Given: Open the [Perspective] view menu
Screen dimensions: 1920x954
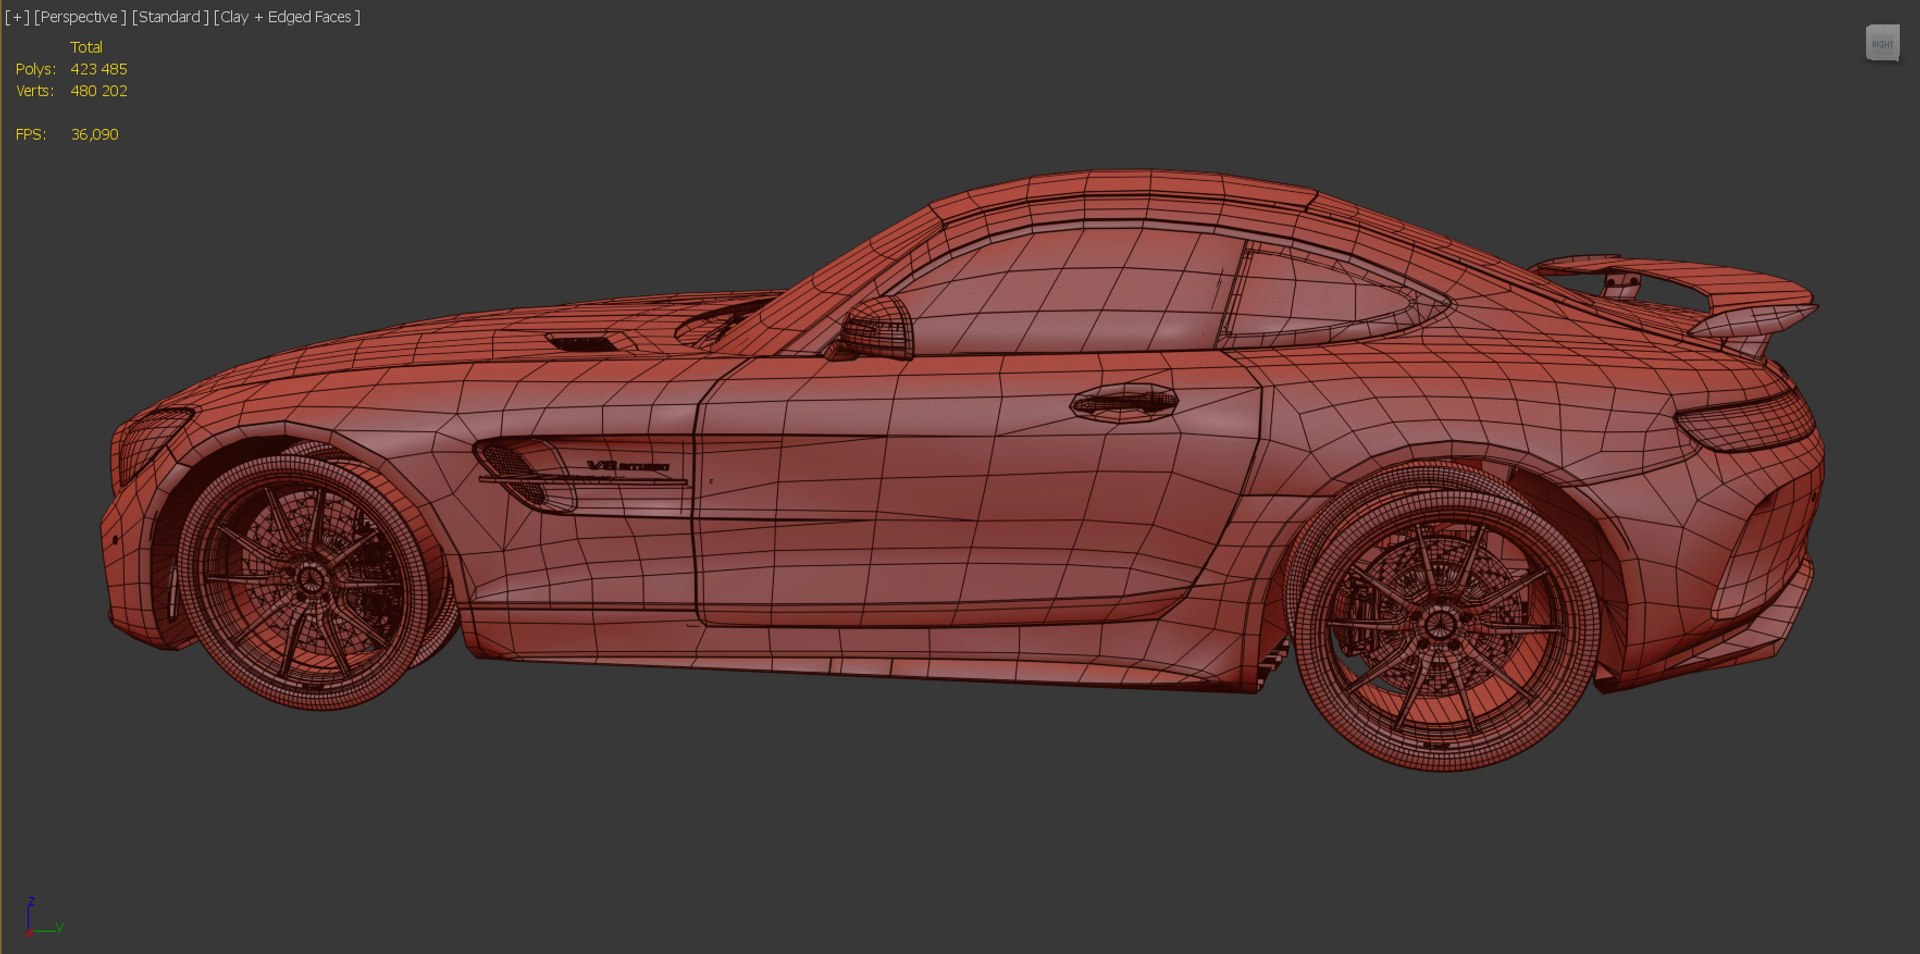Looking at the screenshot, I should click(80, 17).
